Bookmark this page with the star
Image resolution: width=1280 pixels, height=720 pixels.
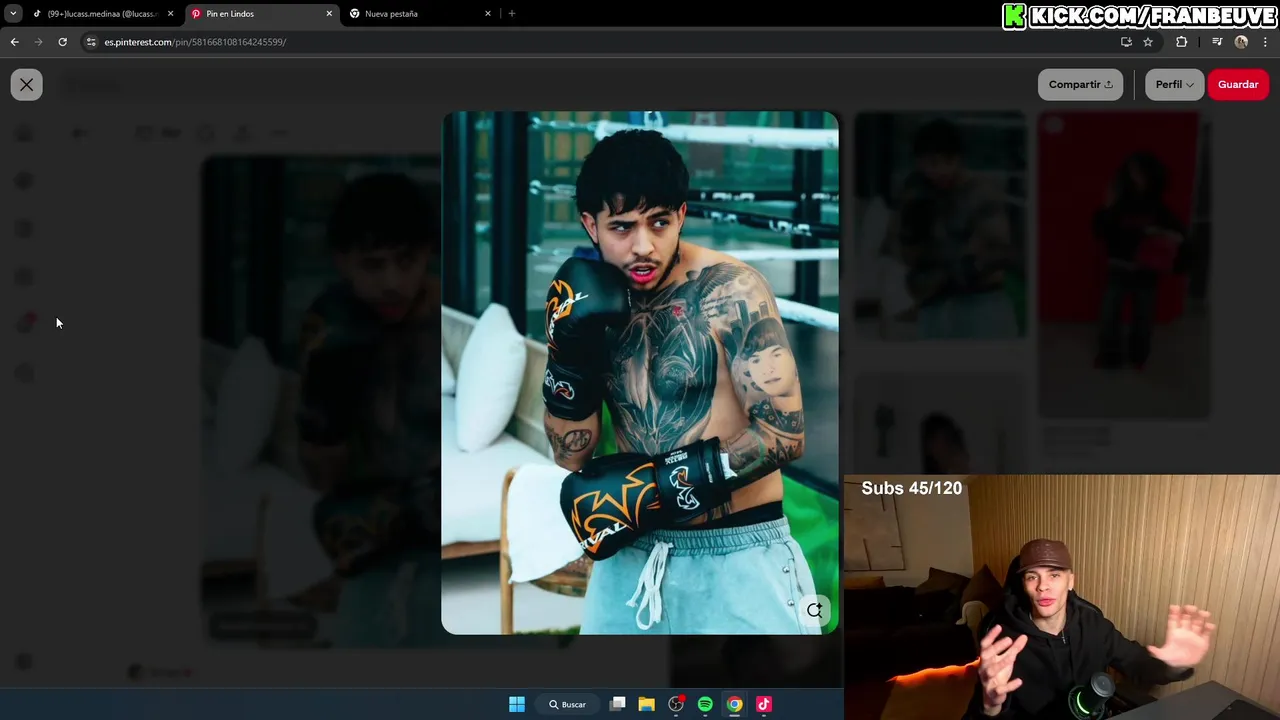coord(1148,42)
